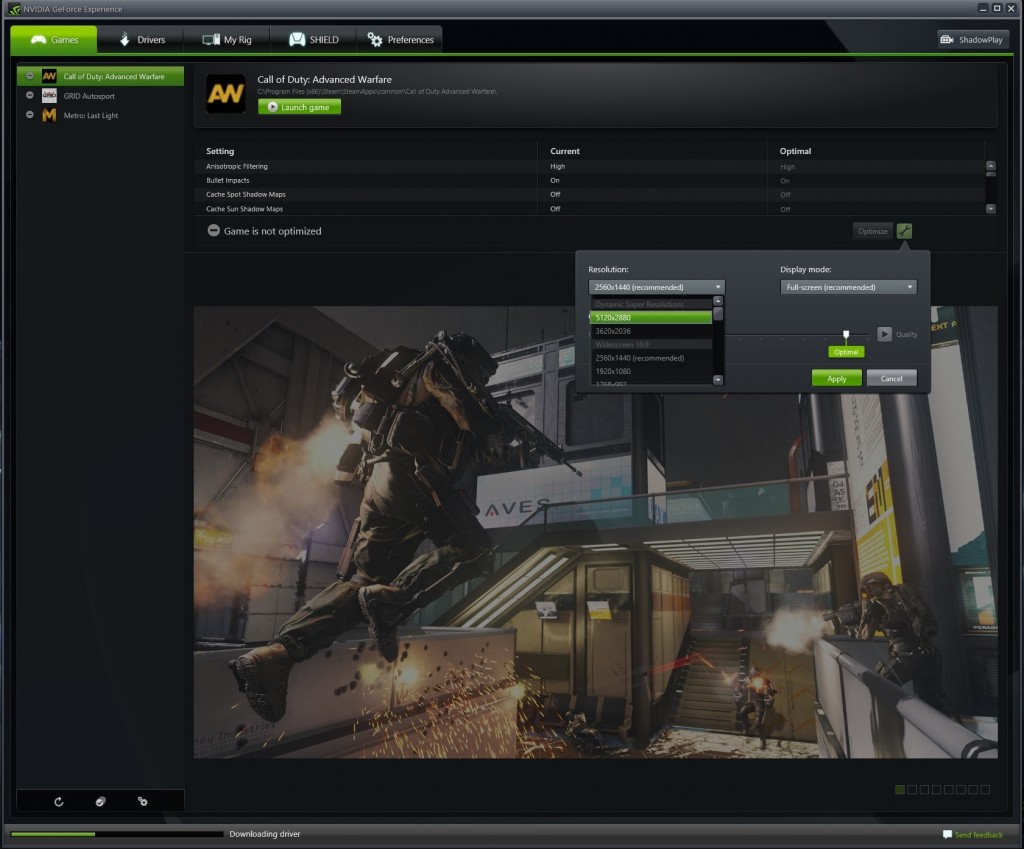Click the 'Game is not optimized' text
Viewport: 1024px width, 849px height.
(272, 231)
